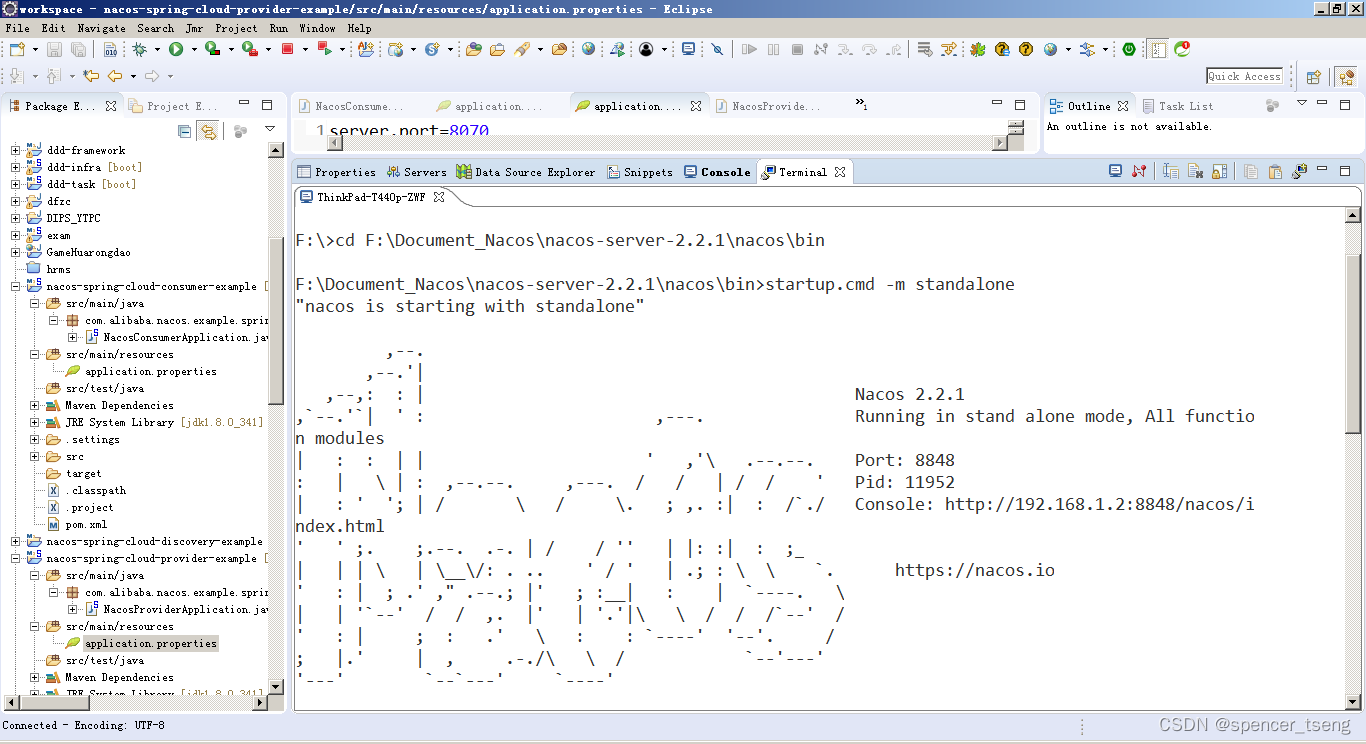Viewport: 1366px width, 744px height.
Task: Click the Quick Access field
Action: (1243, 75)
